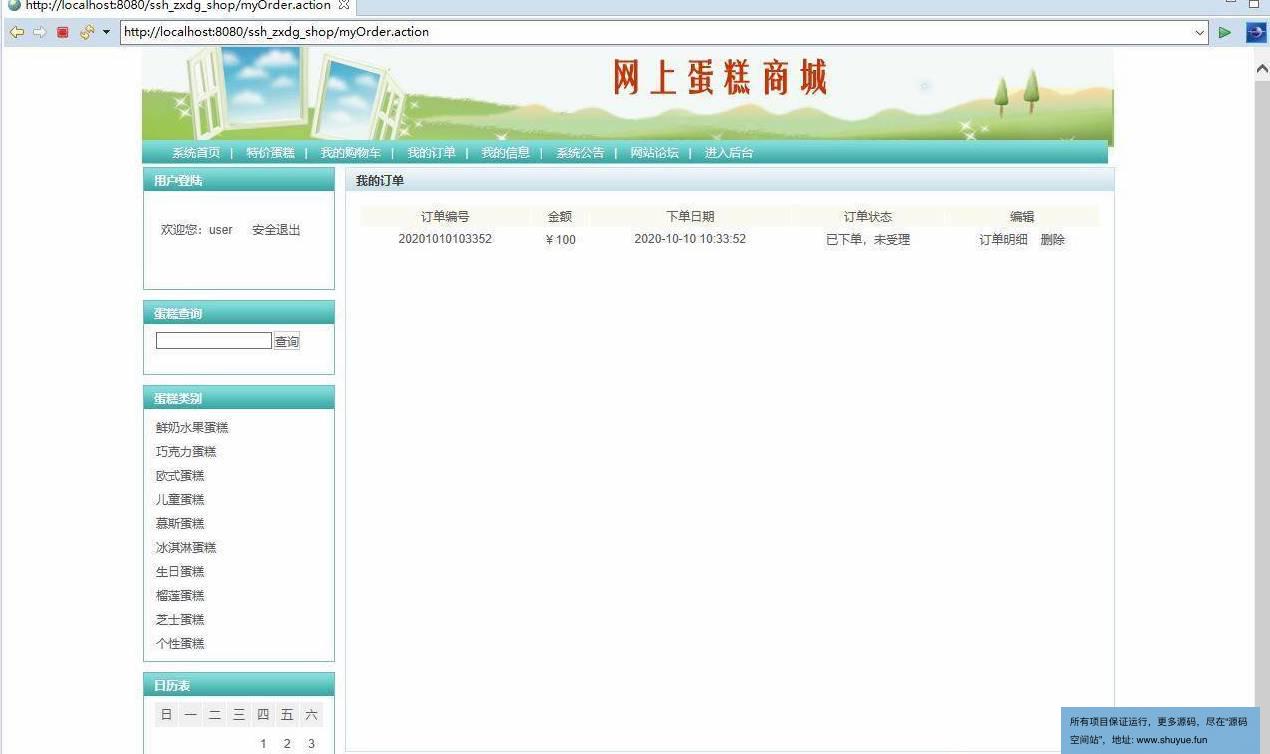Image resolution: width=1270 pixels, height=754 pixels.
Task: Open the 冰淇淋蛋糕 category
Action: [x=186, y=548]
